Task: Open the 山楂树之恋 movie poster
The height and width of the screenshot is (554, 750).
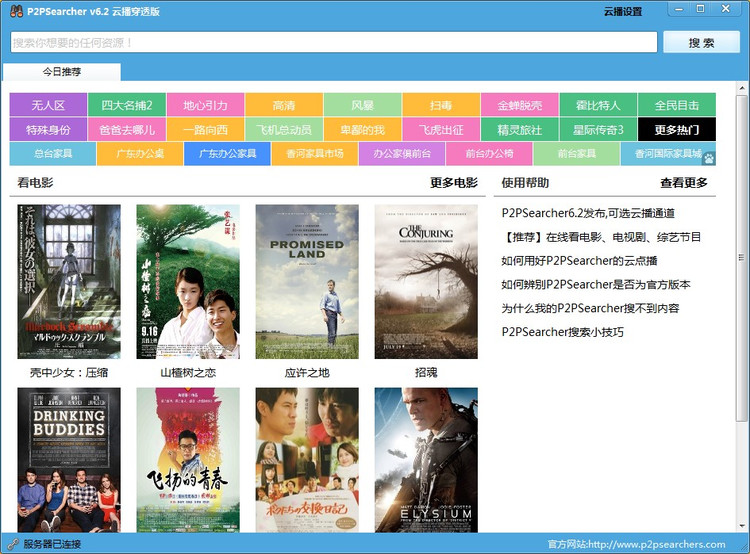Action: (188, 281)
